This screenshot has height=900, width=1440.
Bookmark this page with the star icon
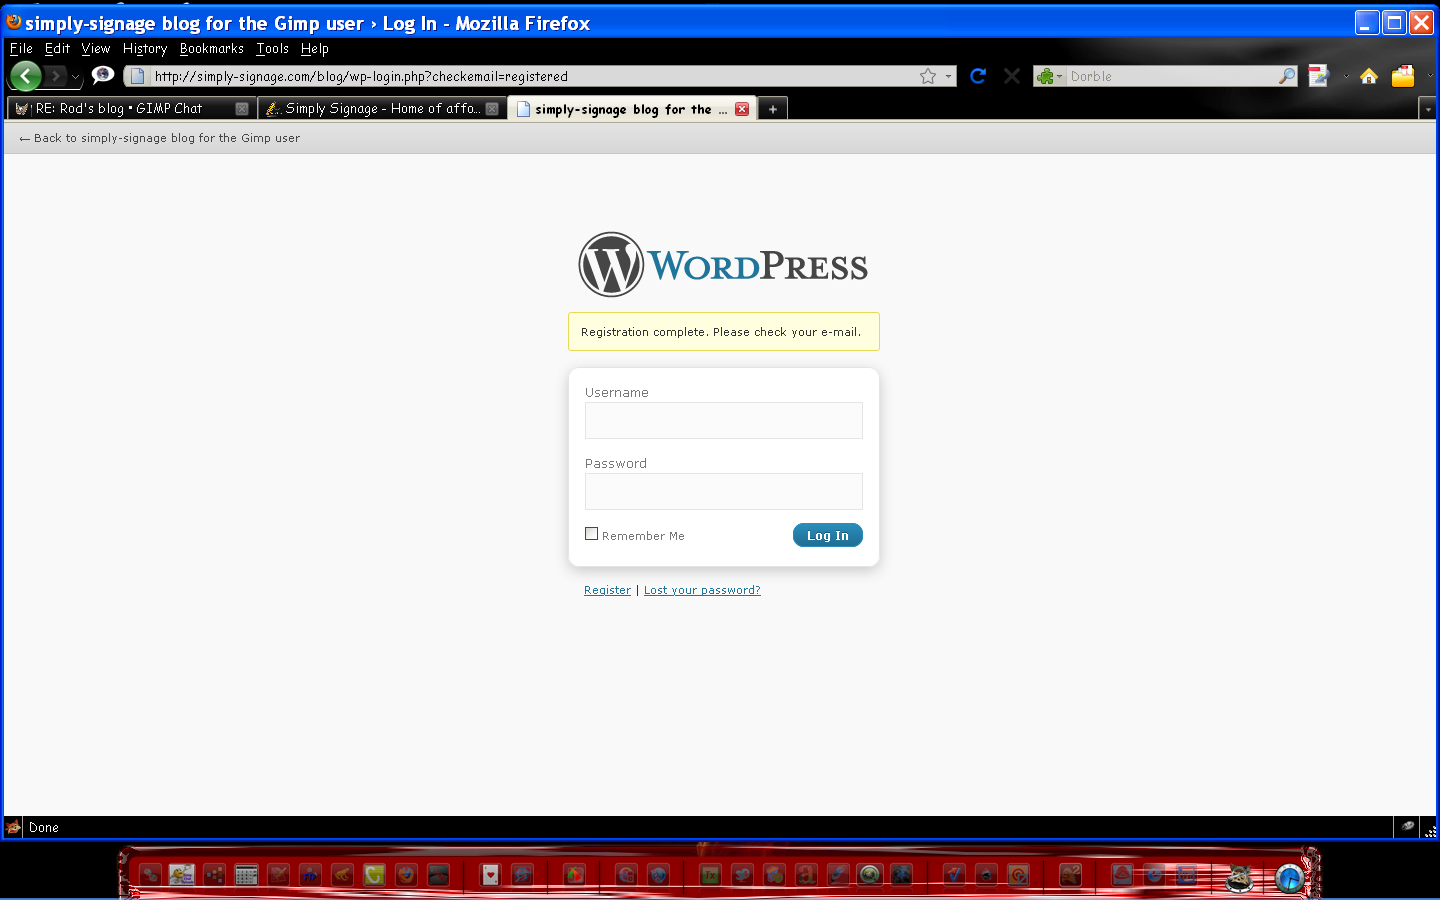pyautogui.click(x=928, y=76)
